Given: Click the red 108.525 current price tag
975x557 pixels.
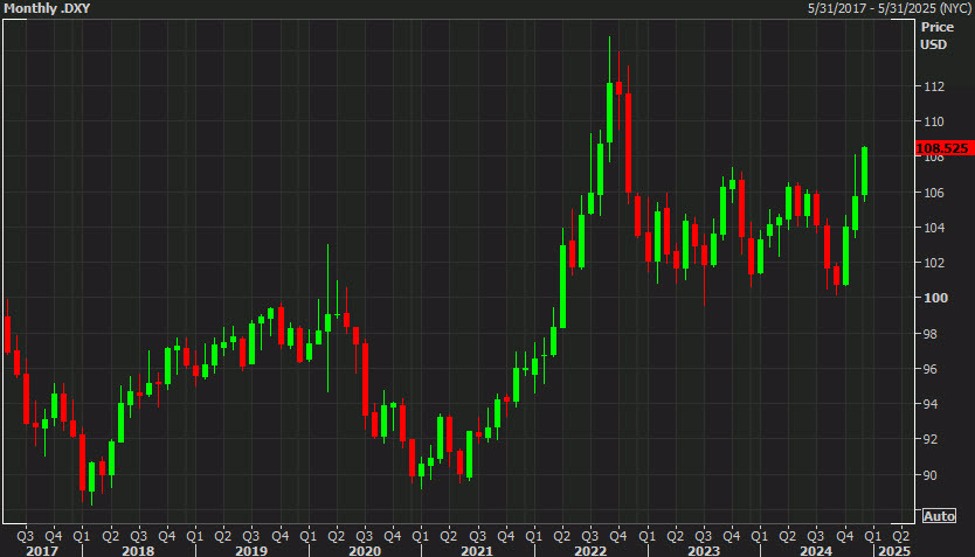Looking at the screenshot, I should click(942, 148).
